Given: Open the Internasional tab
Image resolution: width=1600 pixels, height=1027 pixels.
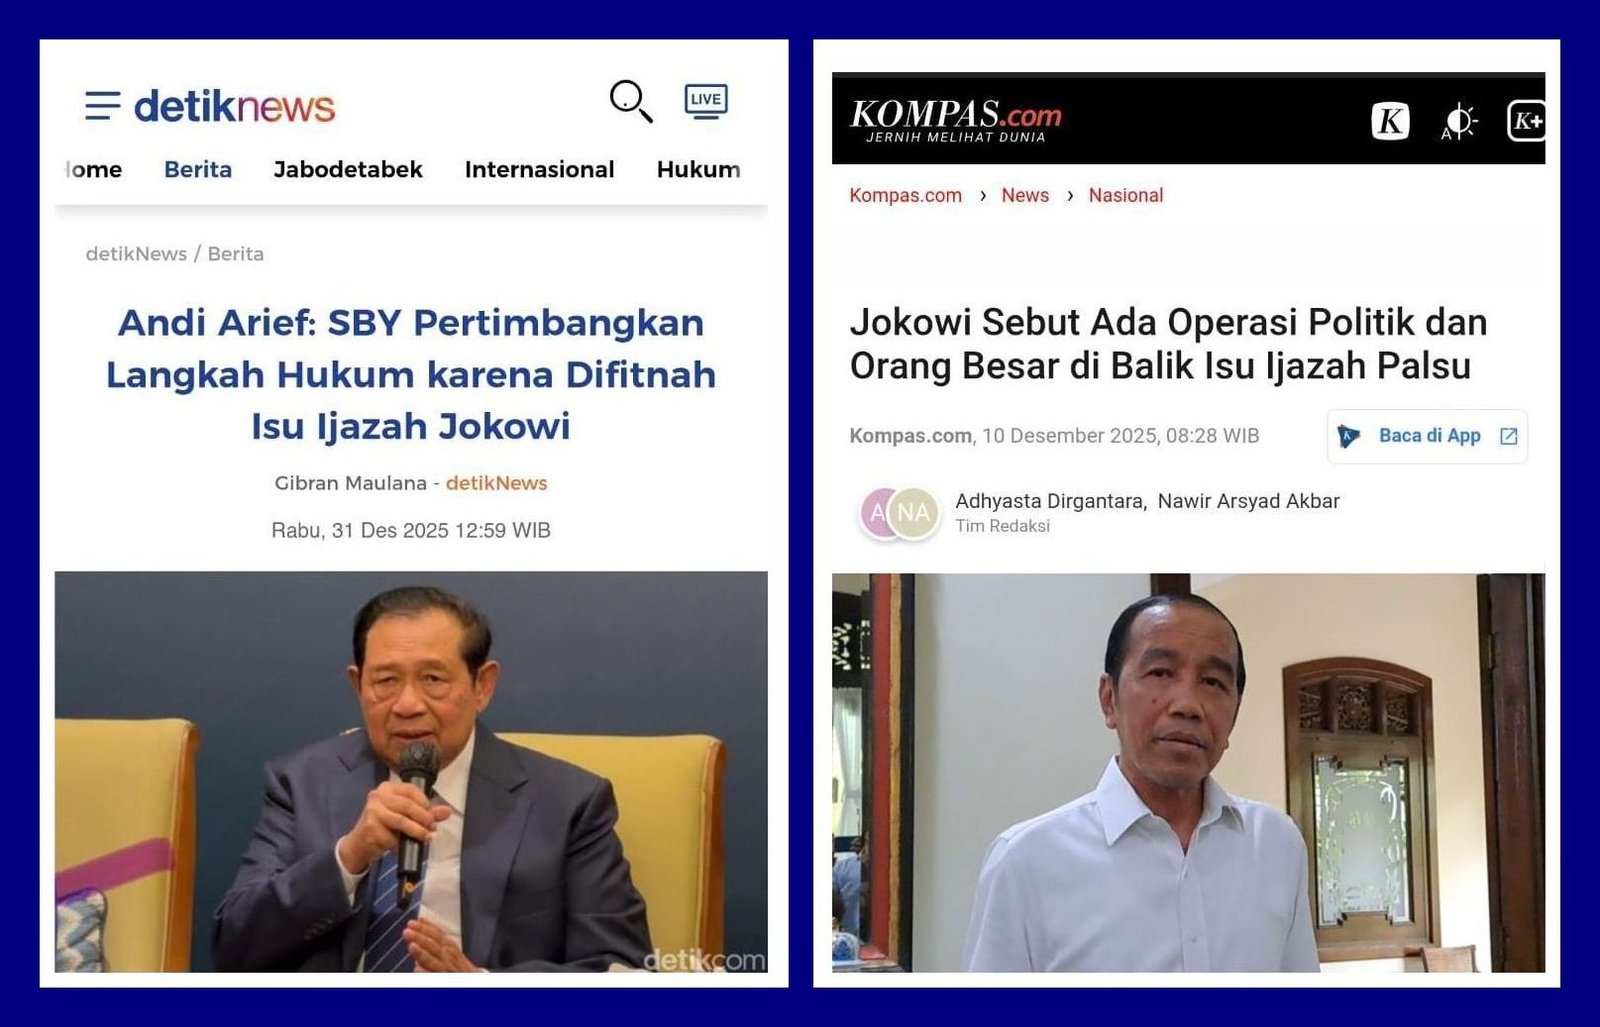Looking at the screenshot, I should point(539,169).
